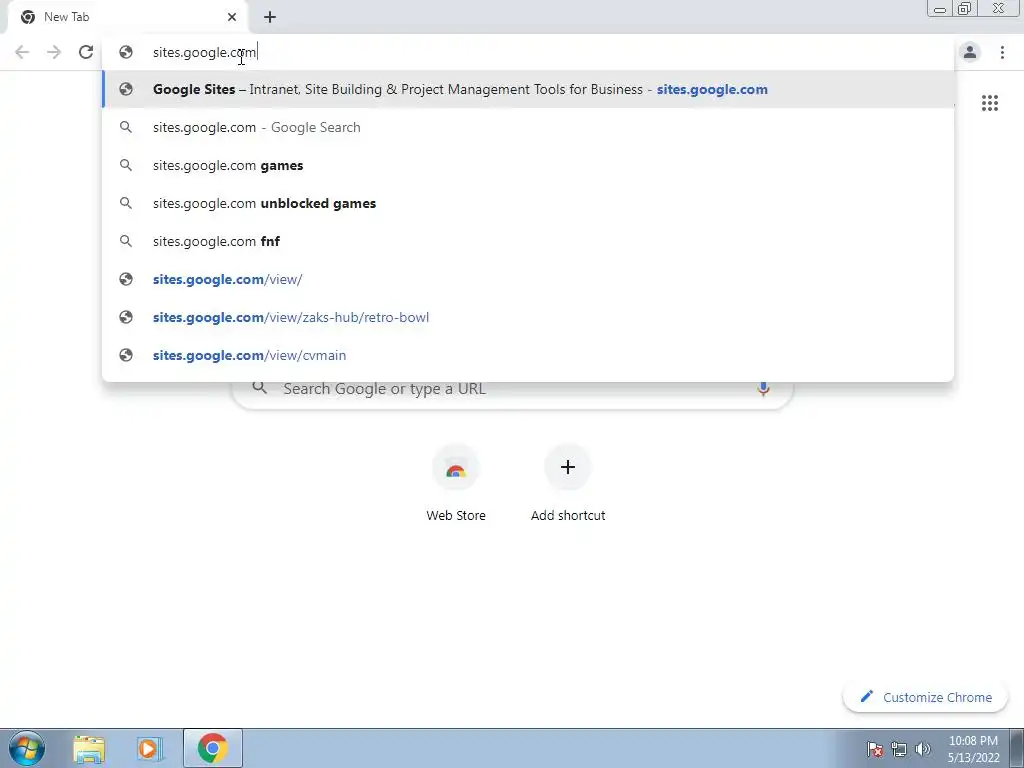Click the globe icon beside retro-bowl suggestion
The image size is (1024, 768).
pos(126,317)
